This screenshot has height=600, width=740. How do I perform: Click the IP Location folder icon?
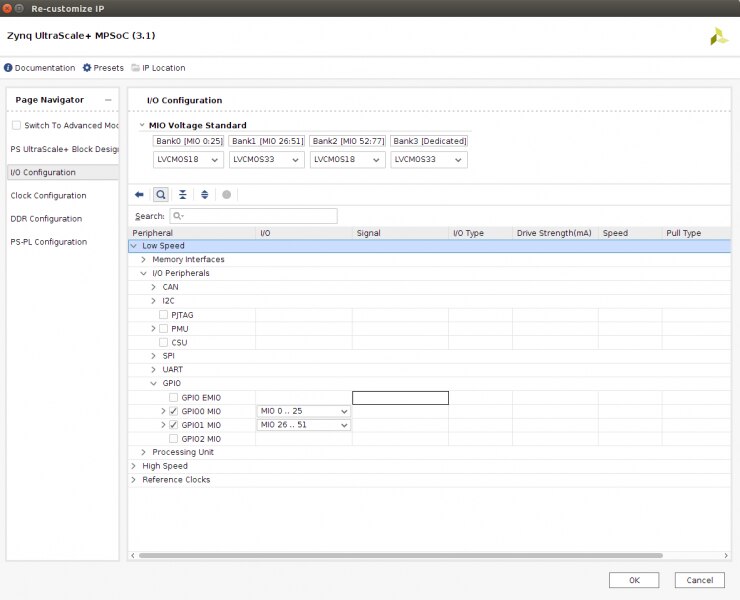tap(135, 68)
